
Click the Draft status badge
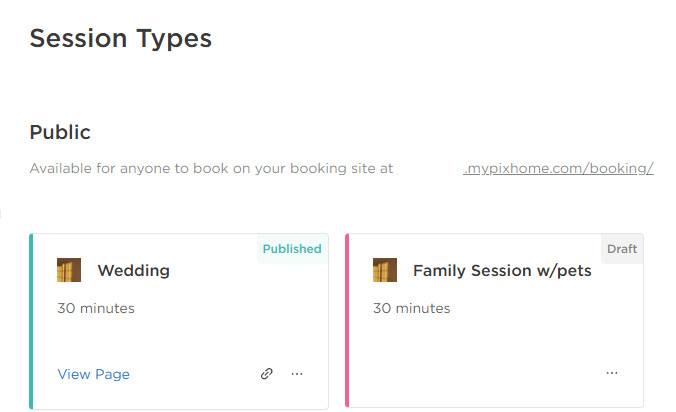coord(622,249)
